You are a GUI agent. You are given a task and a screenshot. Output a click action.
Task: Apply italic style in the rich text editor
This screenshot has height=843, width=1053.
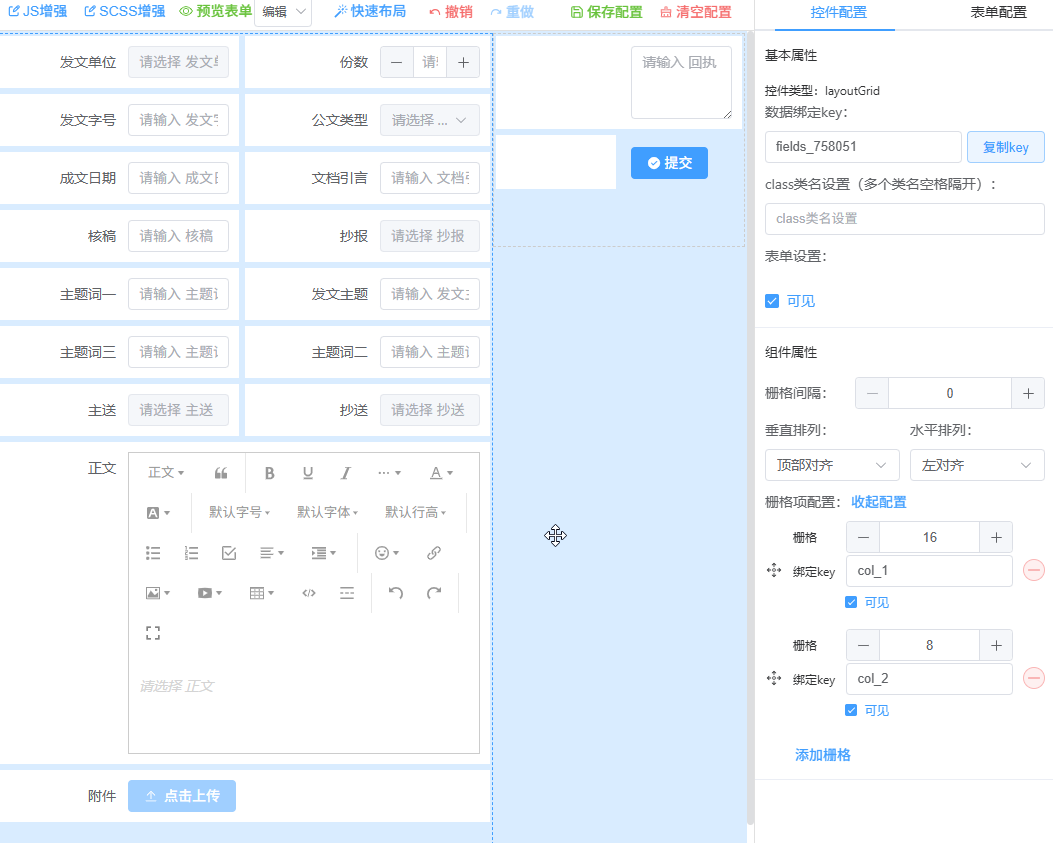click(346, 473)
